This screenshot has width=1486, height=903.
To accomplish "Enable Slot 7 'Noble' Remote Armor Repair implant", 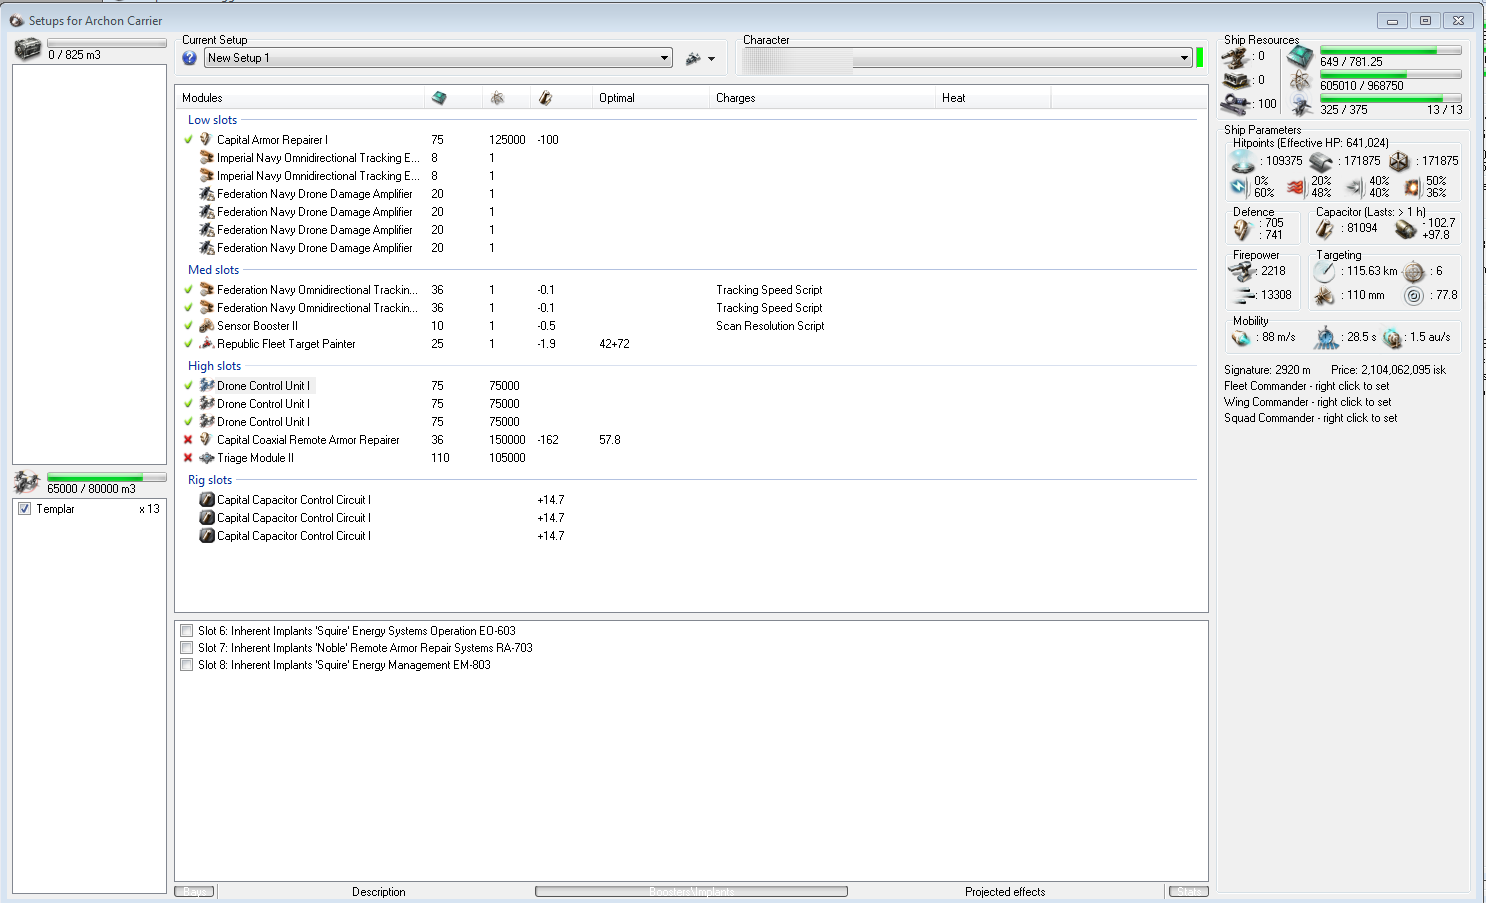I will point(187,648).
